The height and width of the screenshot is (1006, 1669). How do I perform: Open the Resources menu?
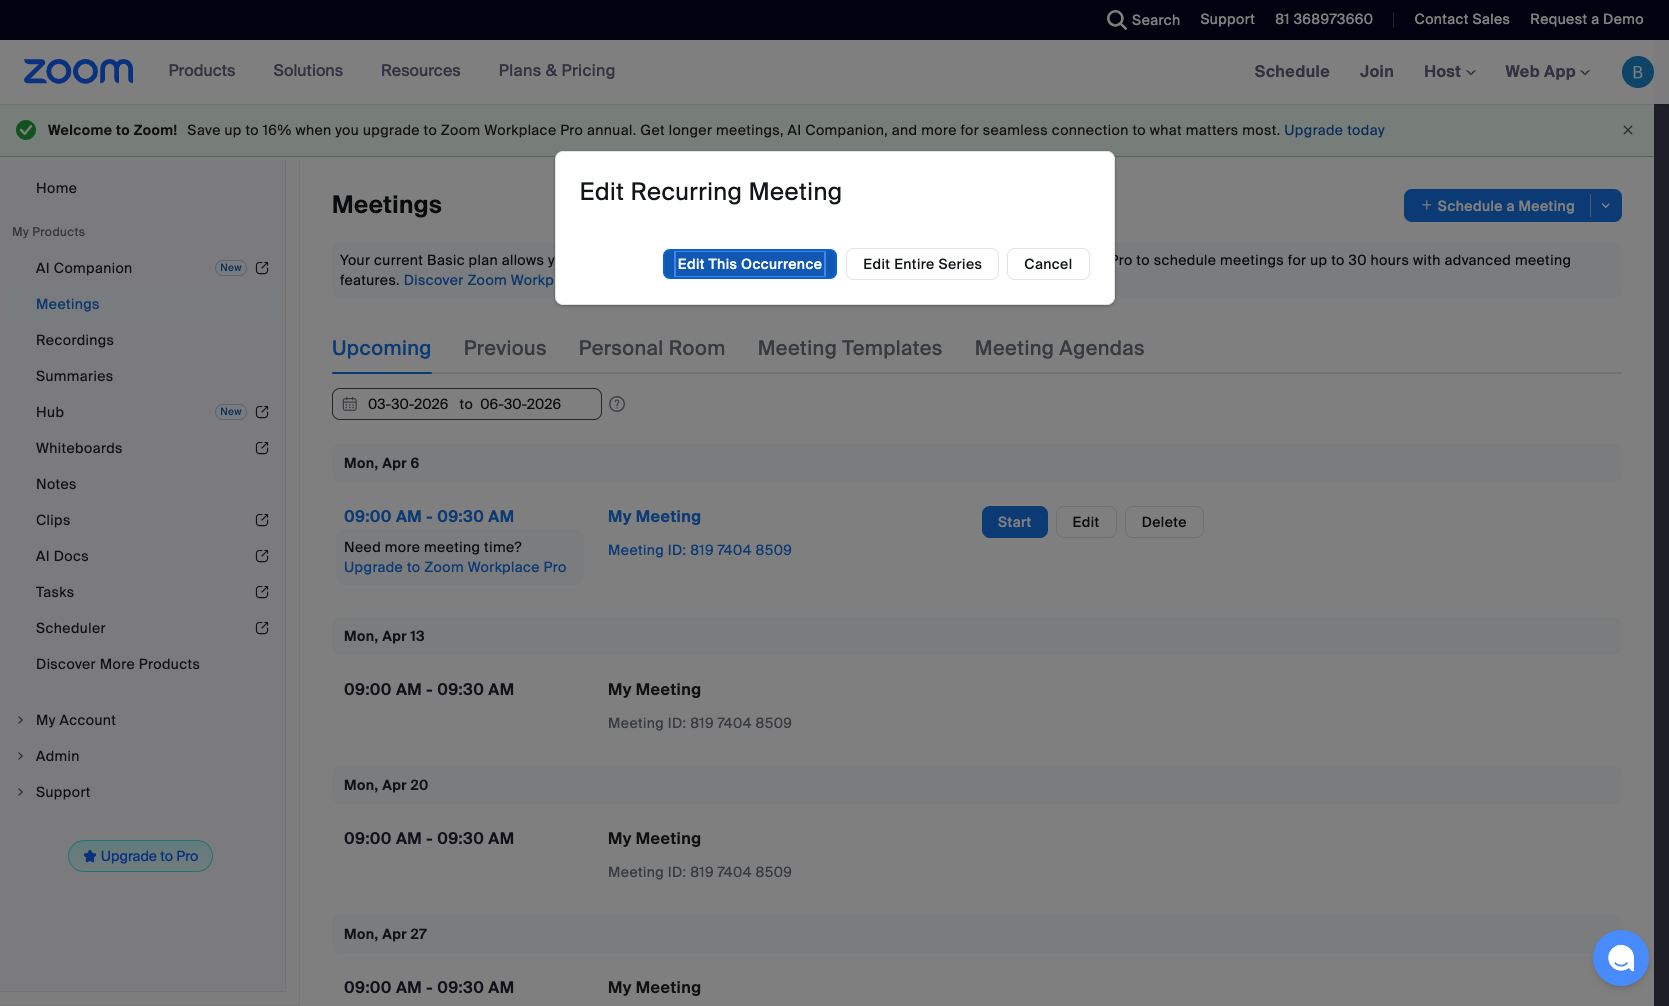tap(421, 71)
